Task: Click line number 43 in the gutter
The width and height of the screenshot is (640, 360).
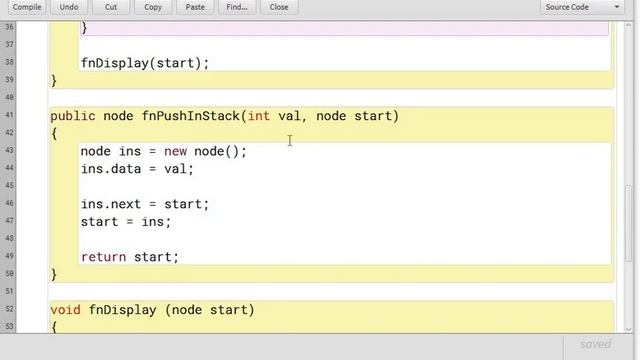Action: click(9, 150)
